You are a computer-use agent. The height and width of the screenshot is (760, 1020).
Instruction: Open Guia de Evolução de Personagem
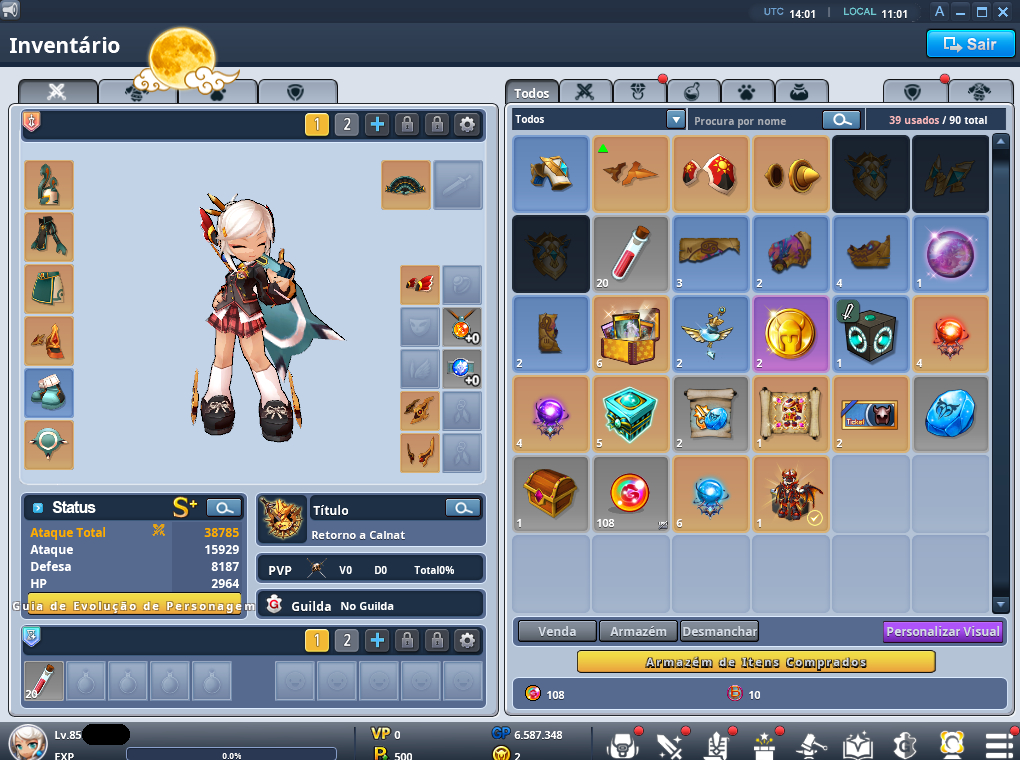pyautogui.click(x=134, y=606)
